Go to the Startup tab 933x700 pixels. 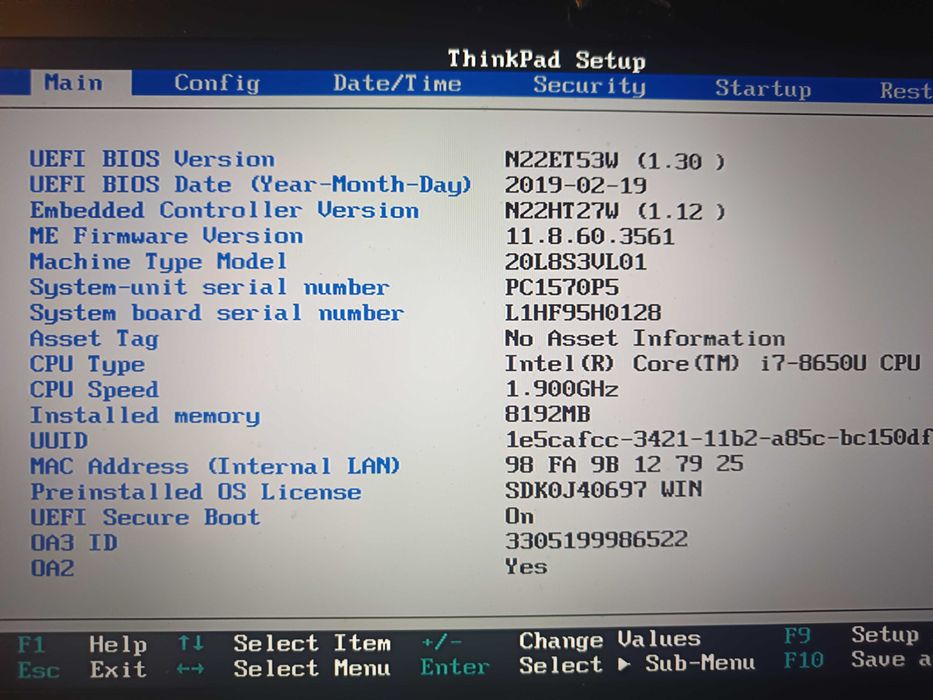pyautogui.click(x=763, y=89)
